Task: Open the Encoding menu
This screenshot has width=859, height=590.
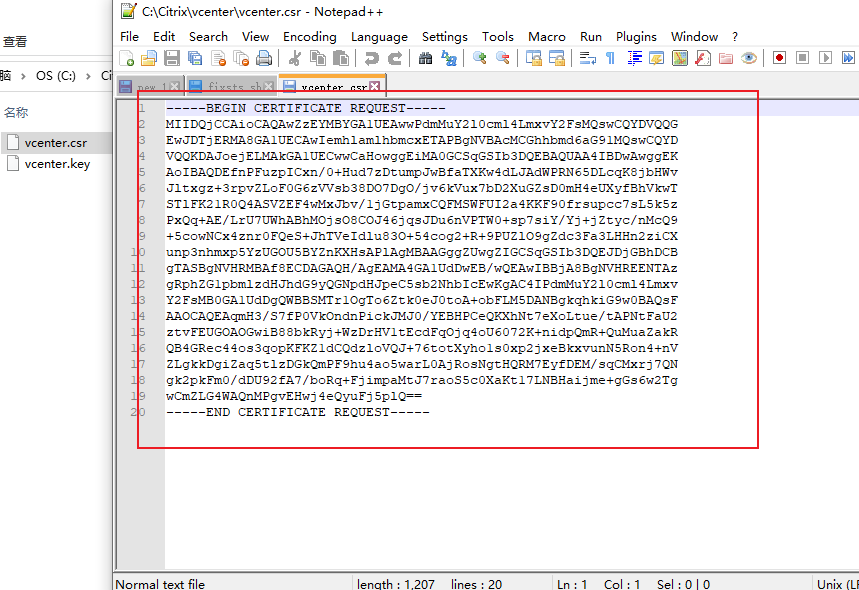Action: tap(309, 36)
